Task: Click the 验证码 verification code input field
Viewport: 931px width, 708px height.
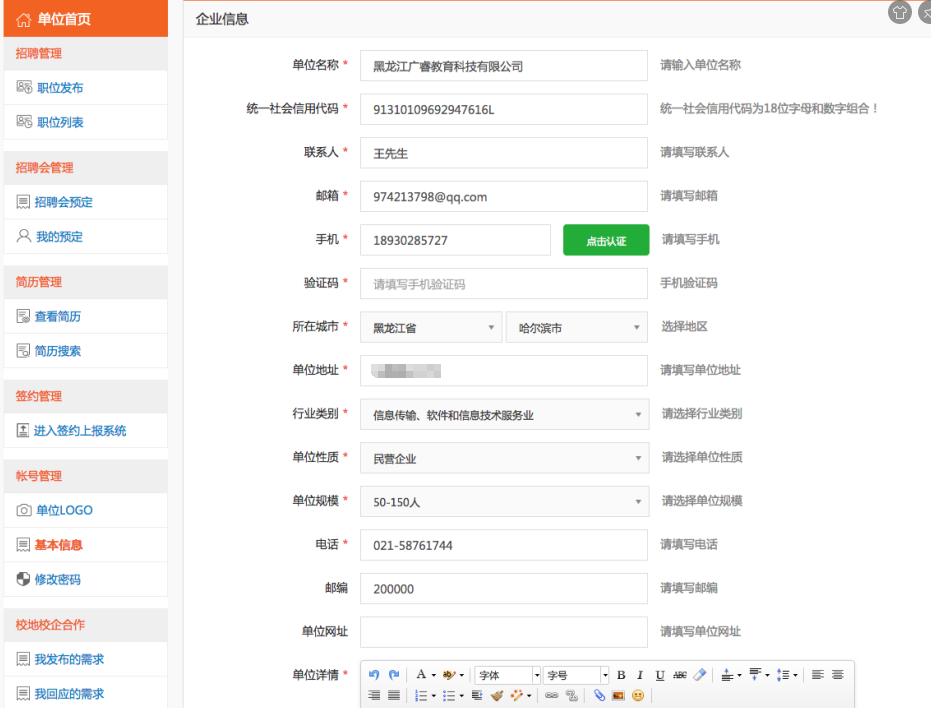Action: [504, 284]
